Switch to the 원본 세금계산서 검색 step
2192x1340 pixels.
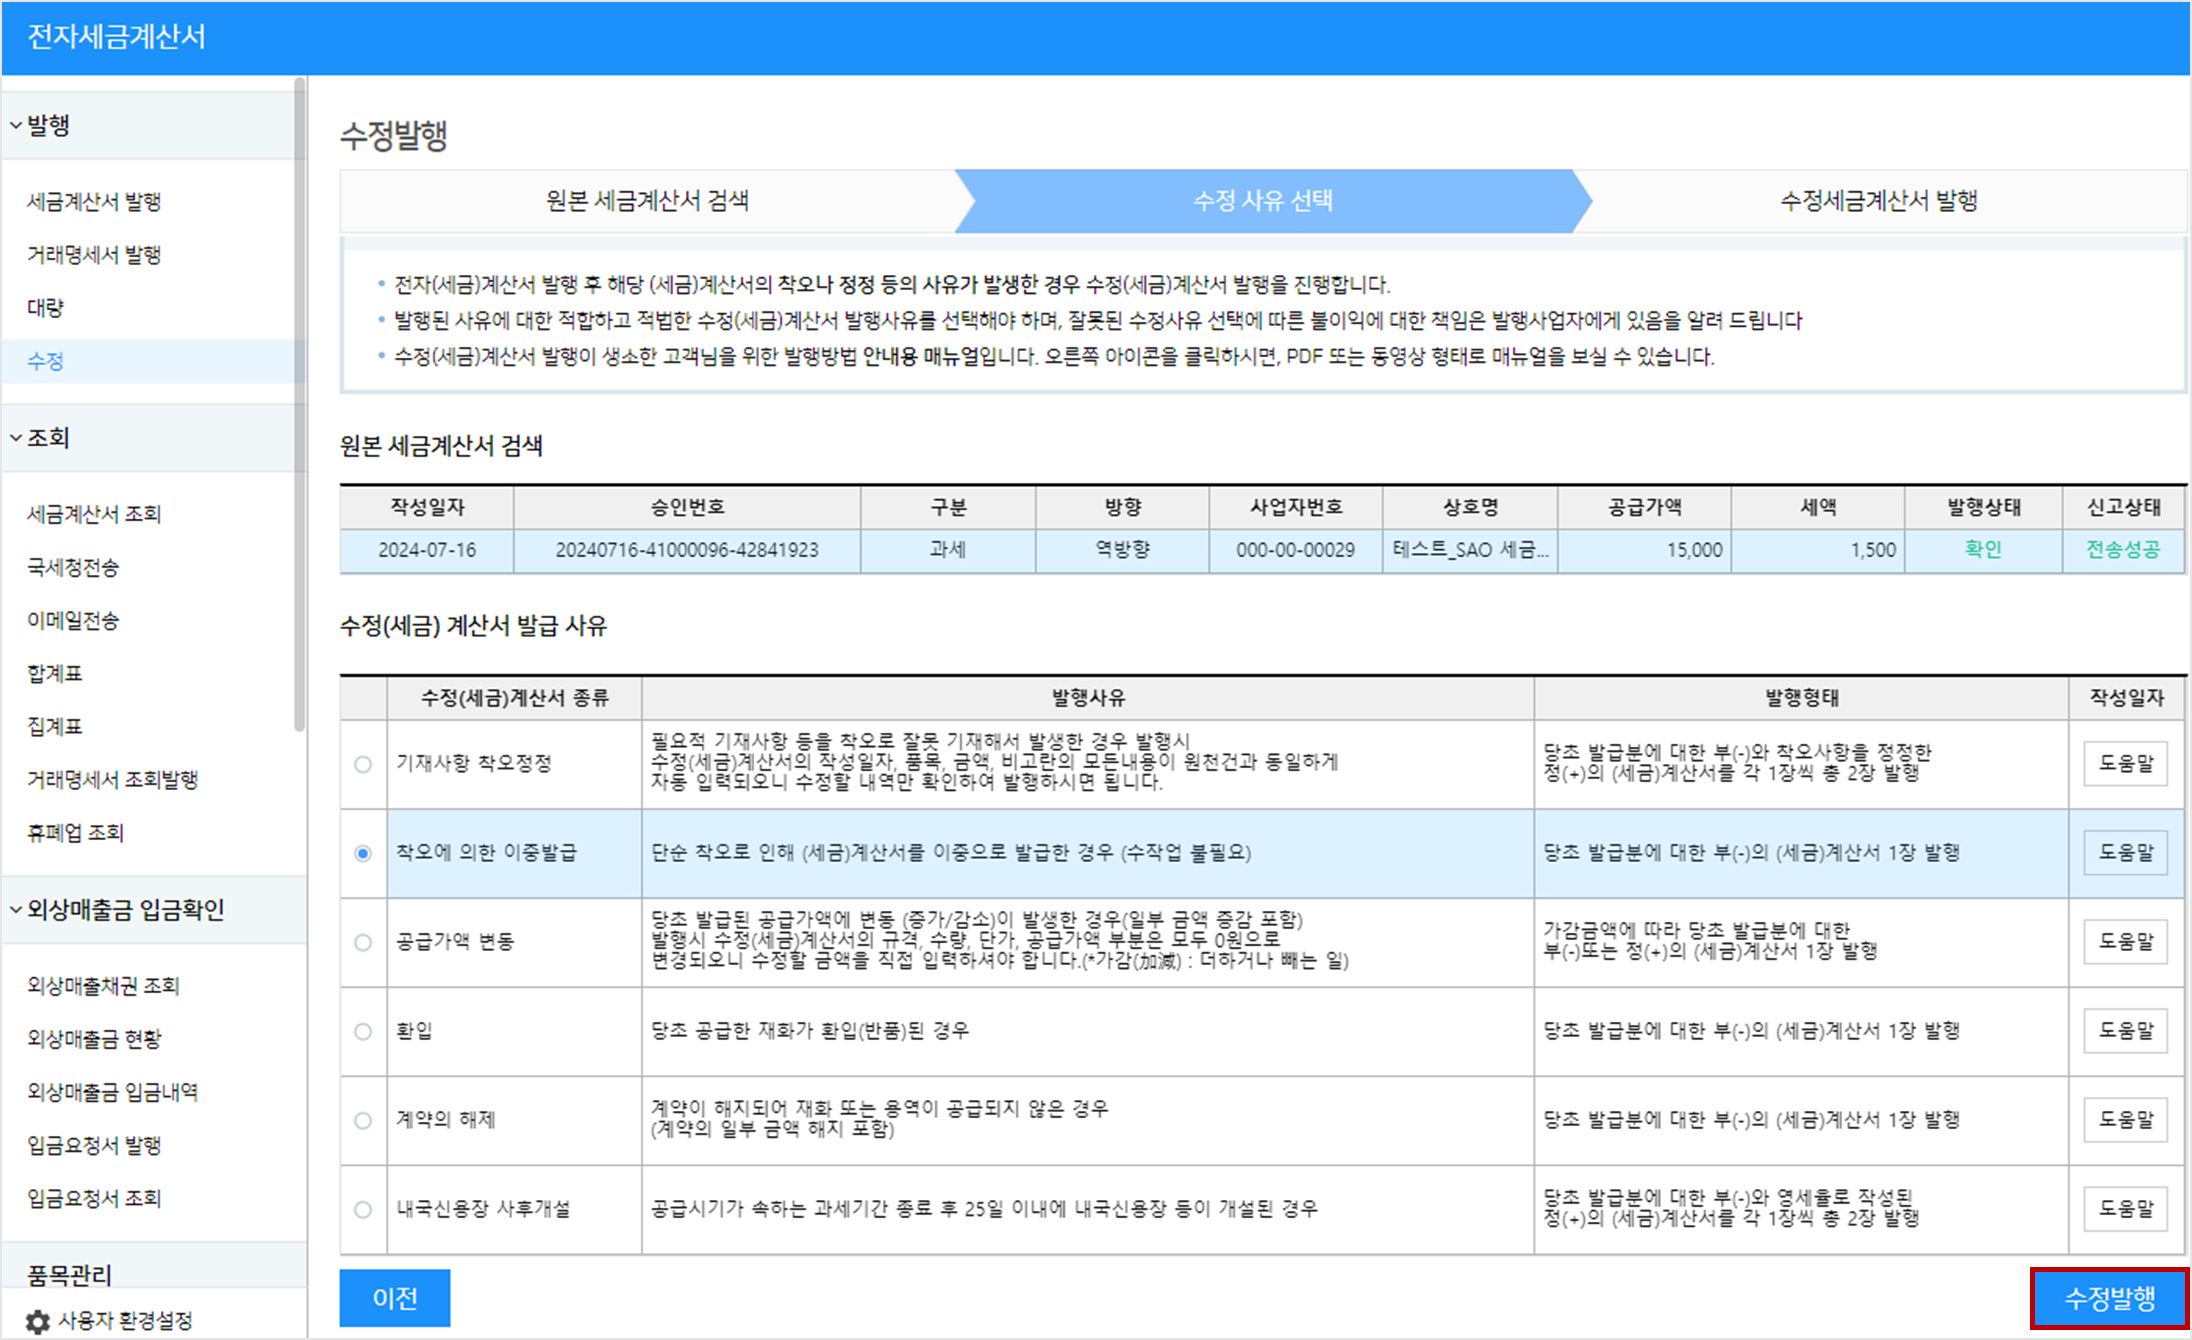coord(647,201)
